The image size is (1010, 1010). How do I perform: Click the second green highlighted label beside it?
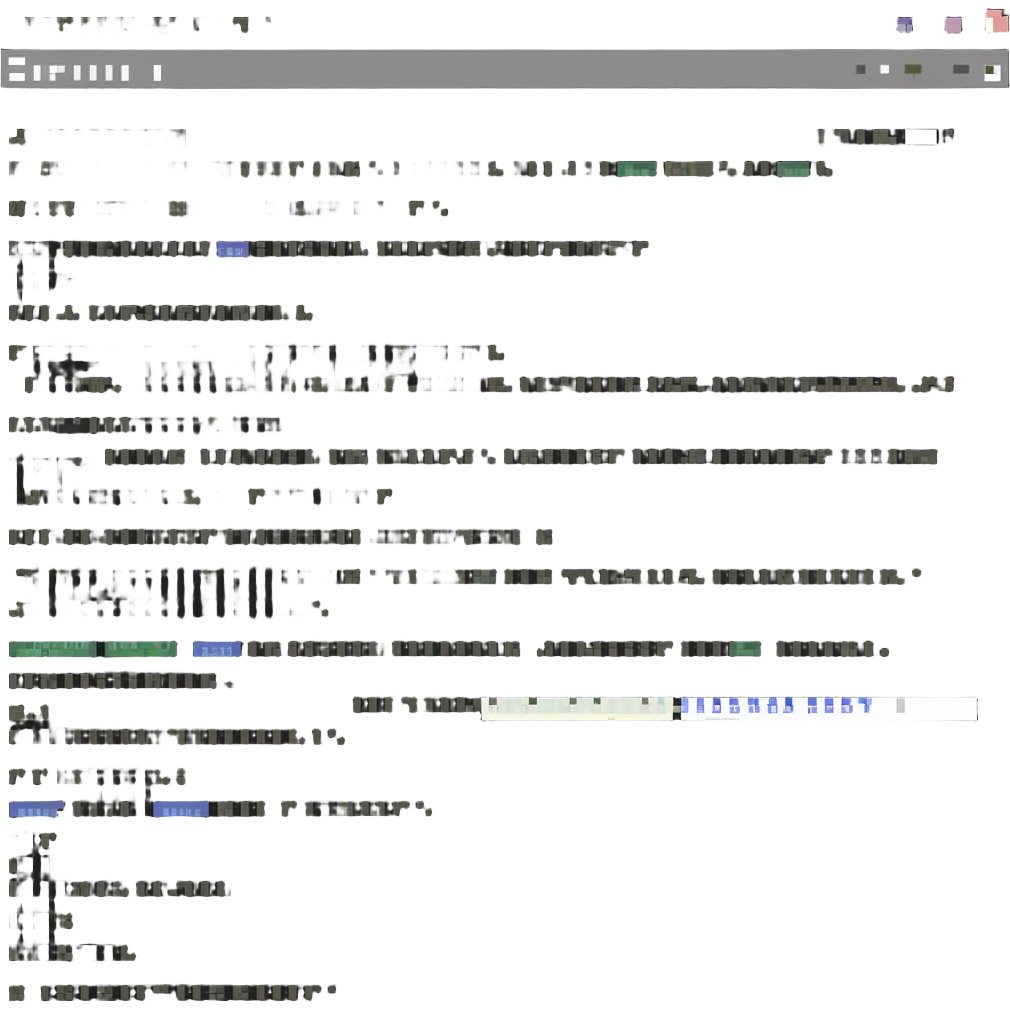click(x=141, y=650)
